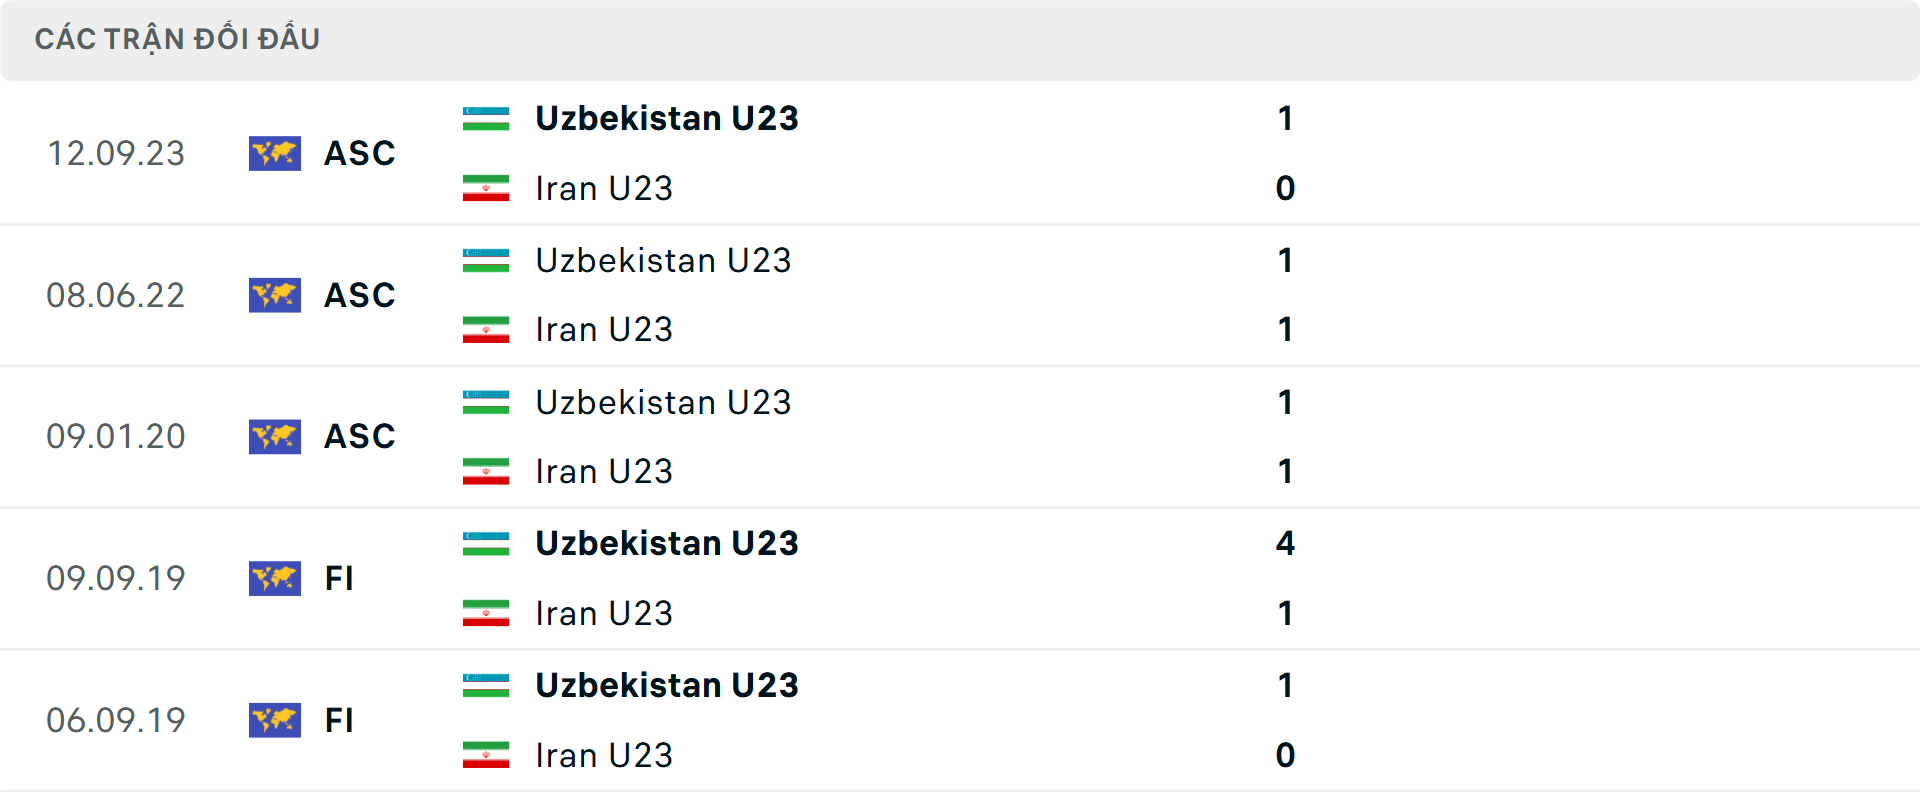Click the FI label in the 09.09.19 row

tap(337, 579)
